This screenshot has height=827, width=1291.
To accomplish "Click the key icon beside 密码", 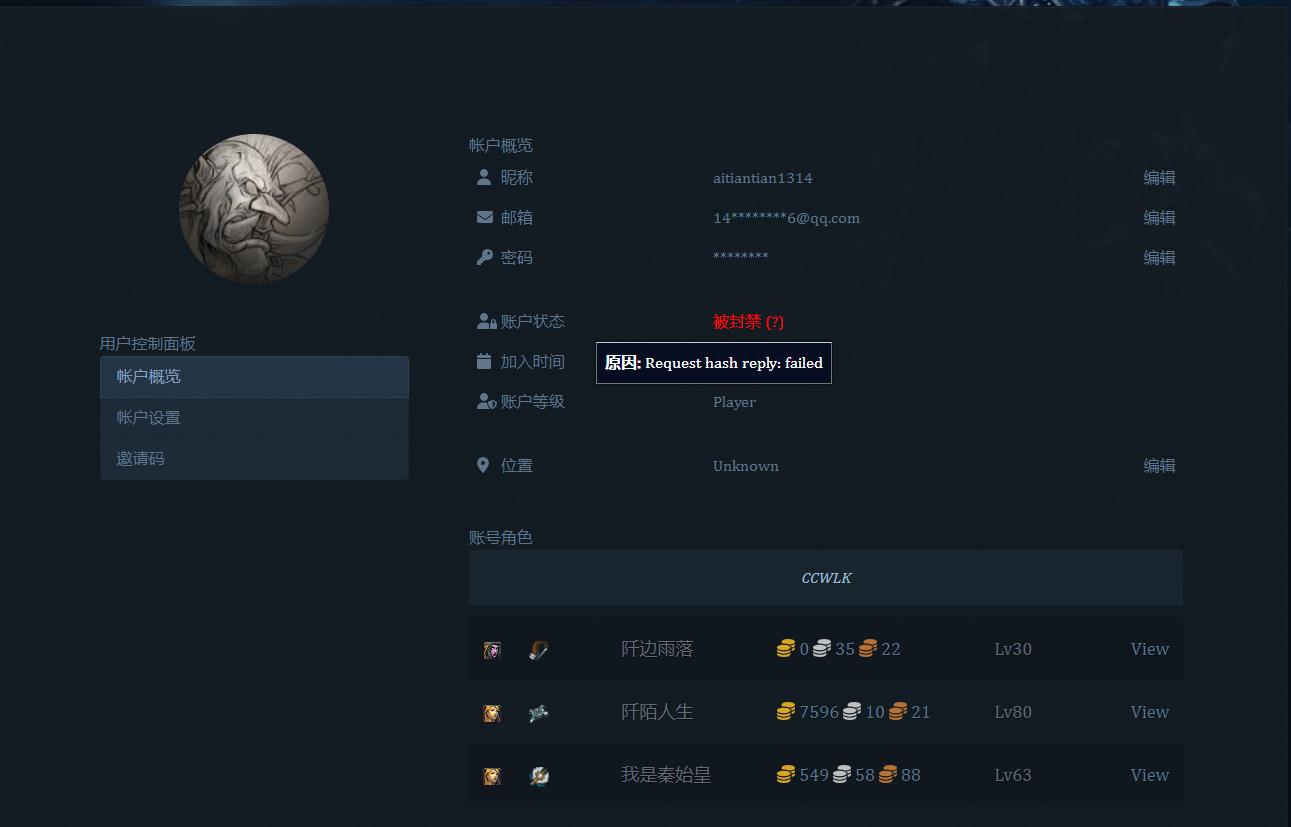I will pyautogui.click(x=483, y=257).
